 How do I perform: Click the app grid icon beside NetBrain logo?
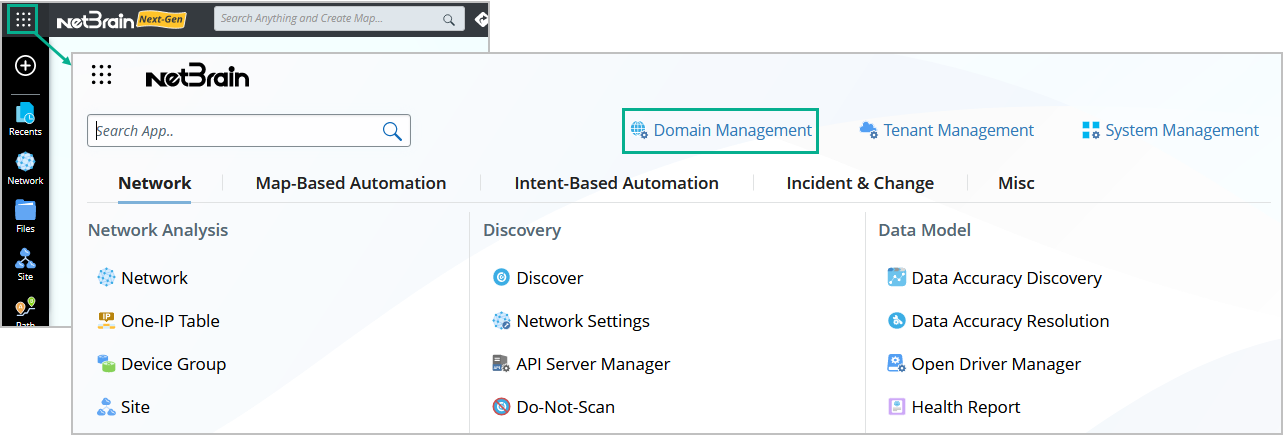pos(101,75)
